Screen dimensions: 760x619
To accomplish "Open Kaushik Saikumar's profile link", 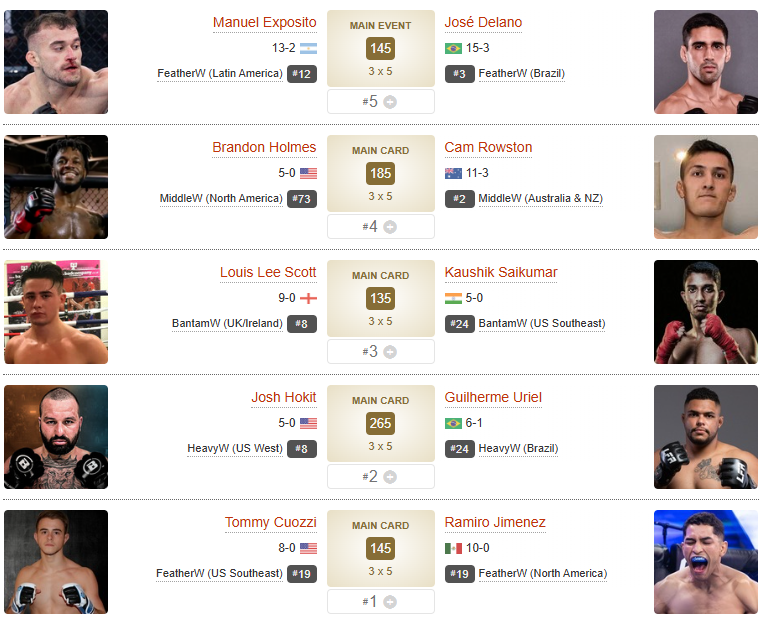I will click(501, 272).
